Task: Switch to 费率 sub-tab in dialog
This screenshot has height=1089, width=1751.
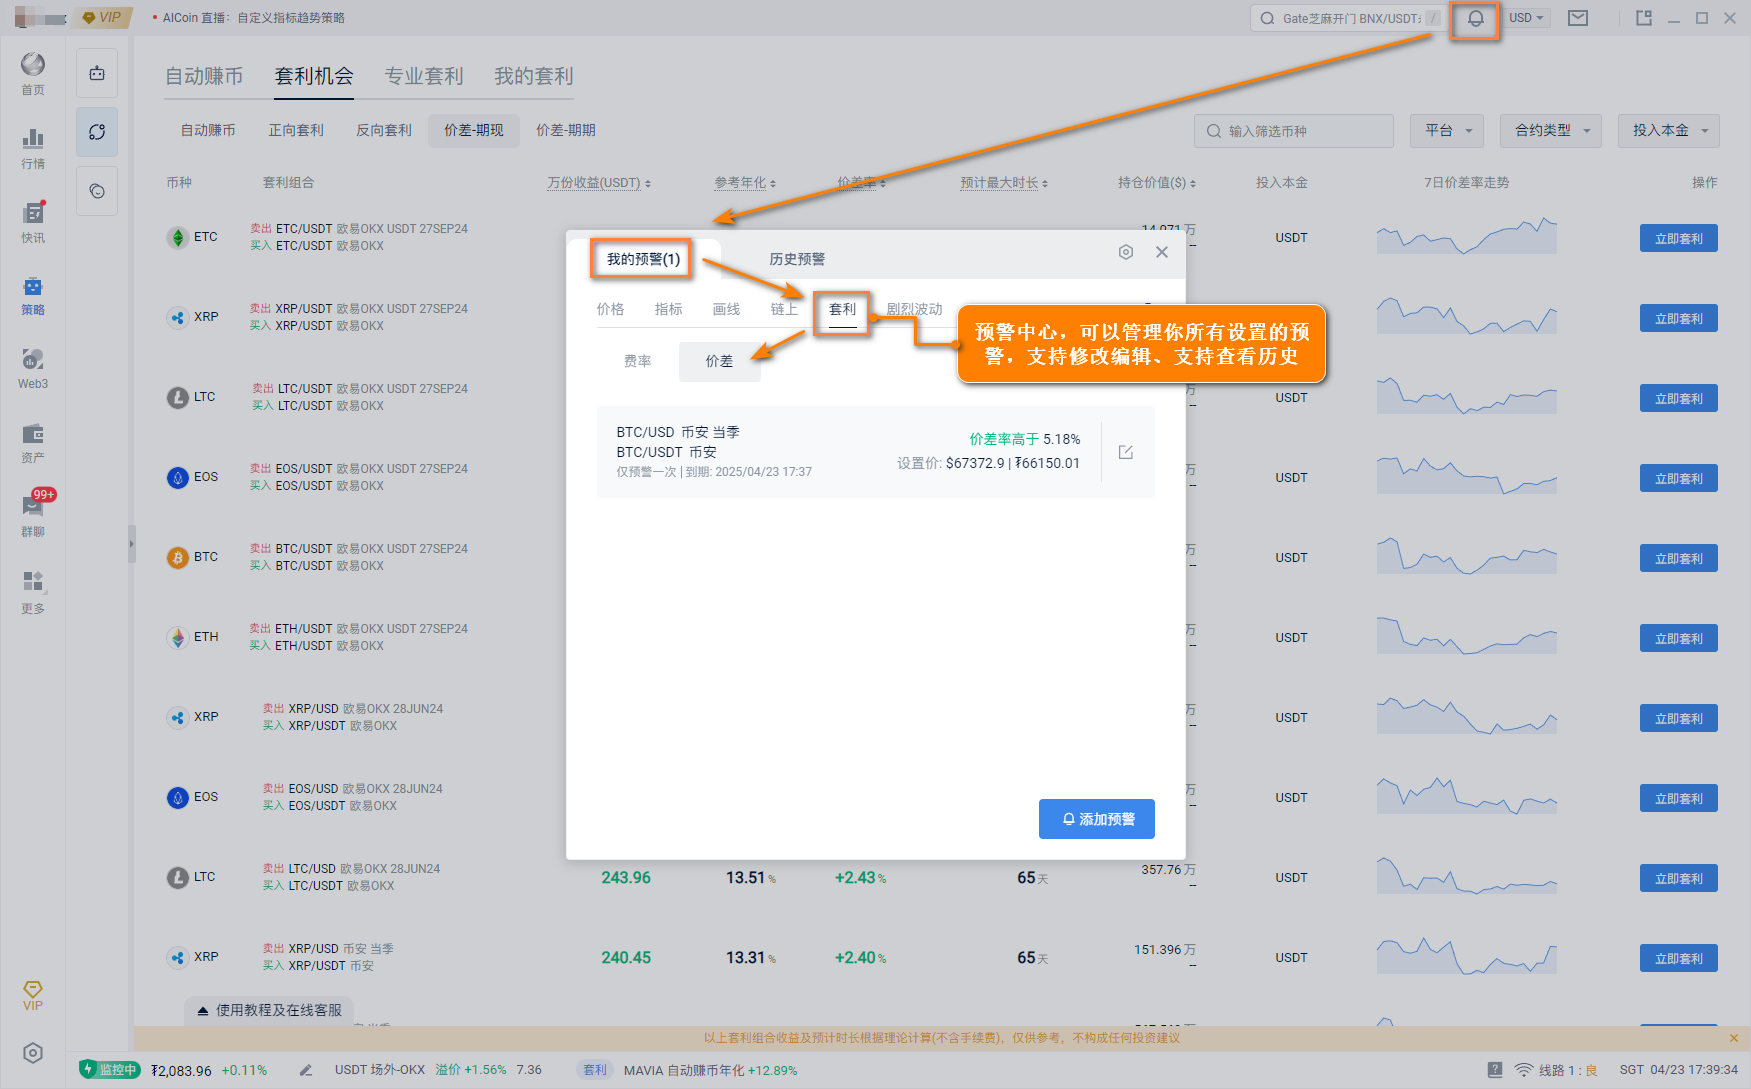Action: [x=638, y=361]
